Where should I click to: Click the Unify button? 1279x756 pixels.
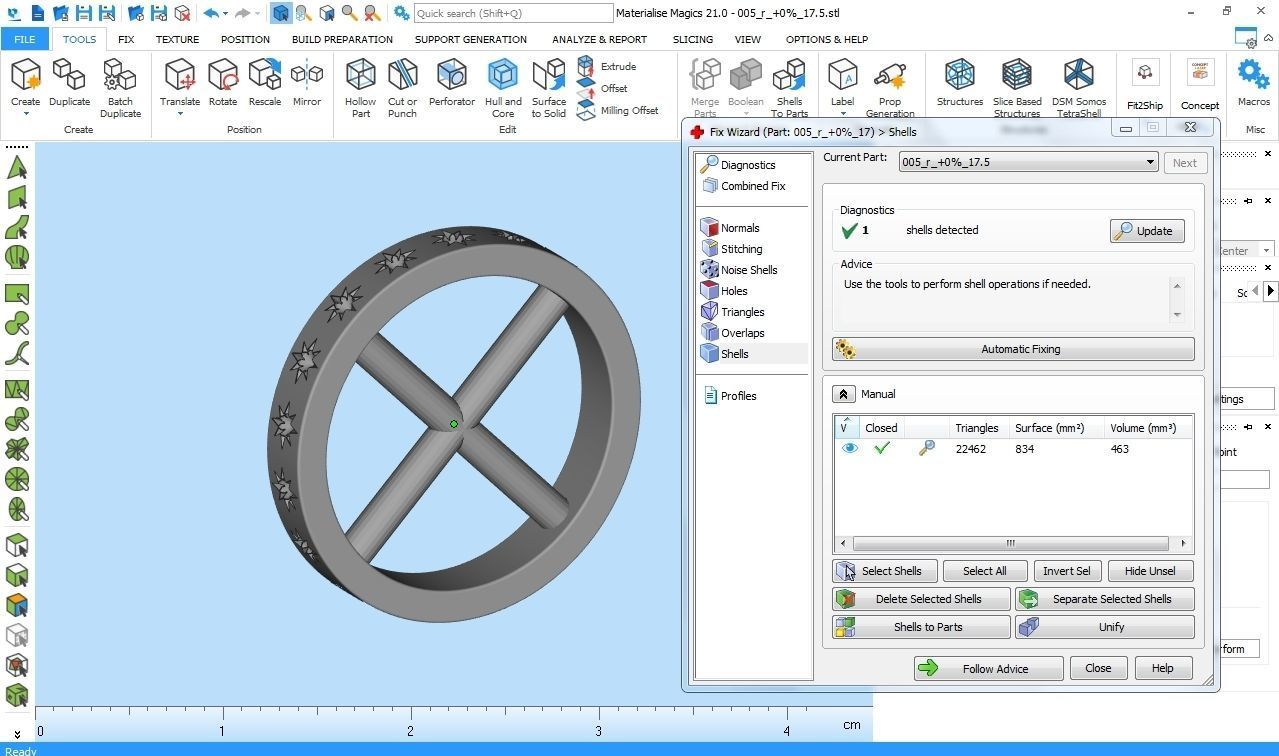tap(1105, 627)
